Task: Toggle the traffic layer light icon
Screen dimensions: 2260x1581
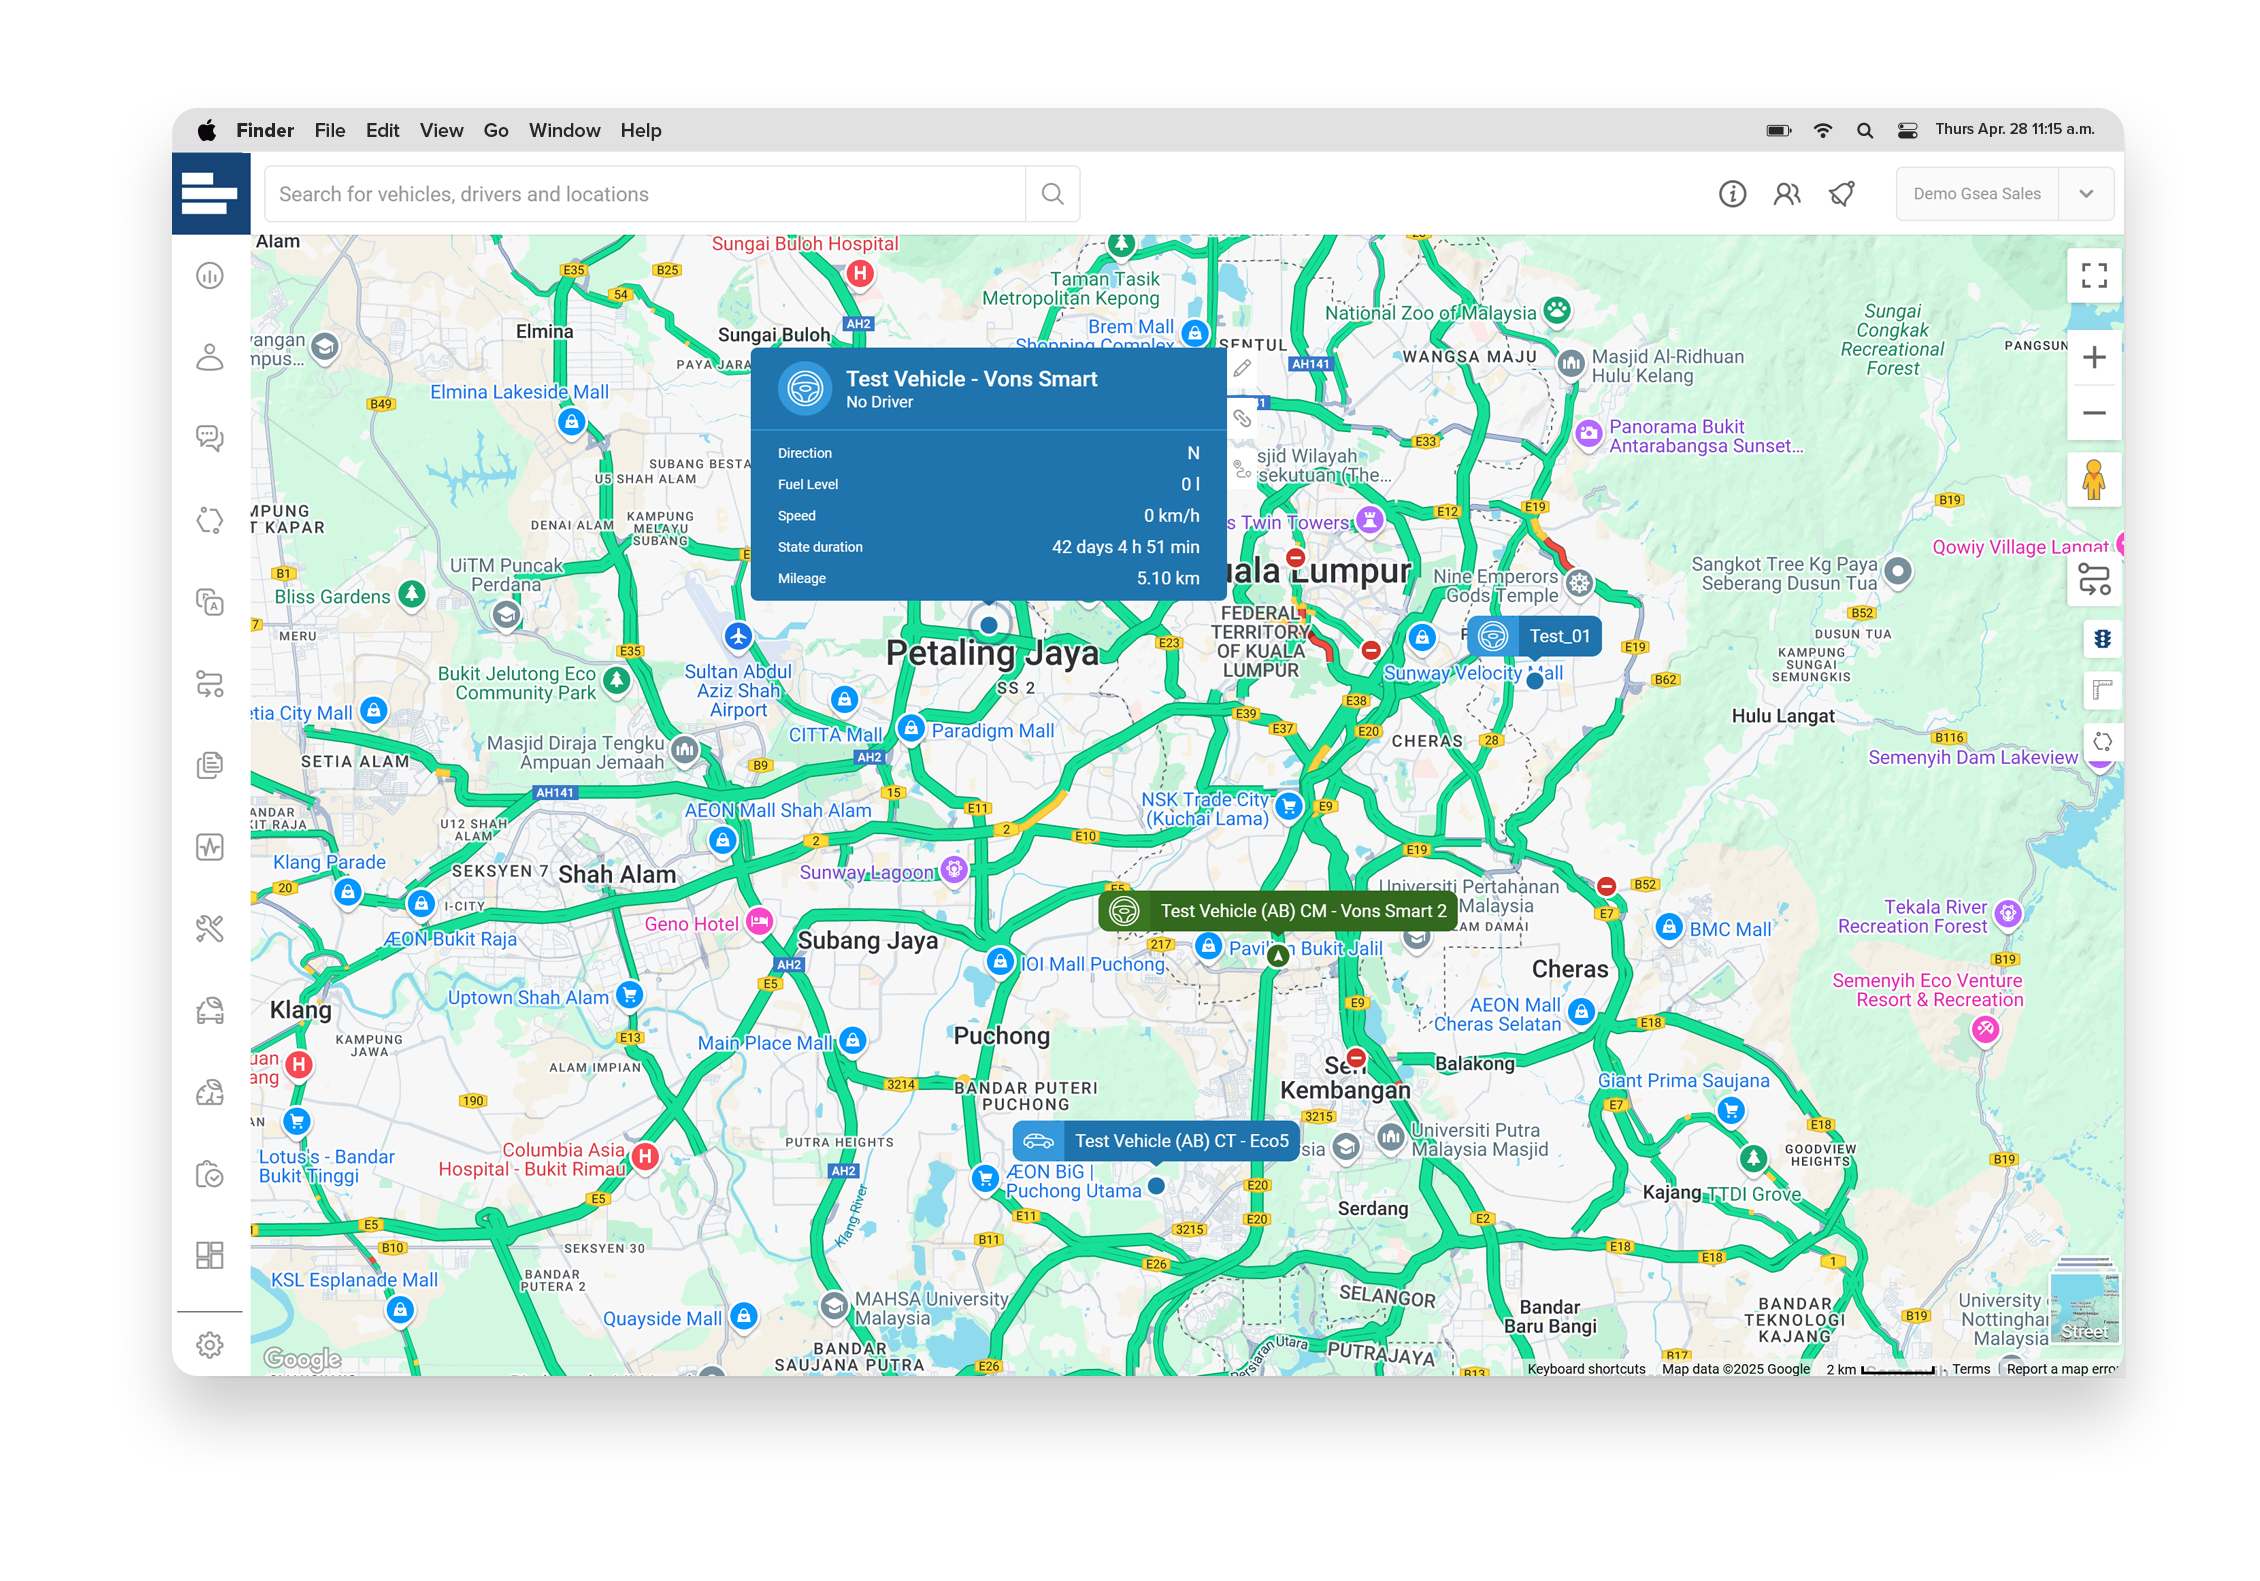Action: [2102, 639]
